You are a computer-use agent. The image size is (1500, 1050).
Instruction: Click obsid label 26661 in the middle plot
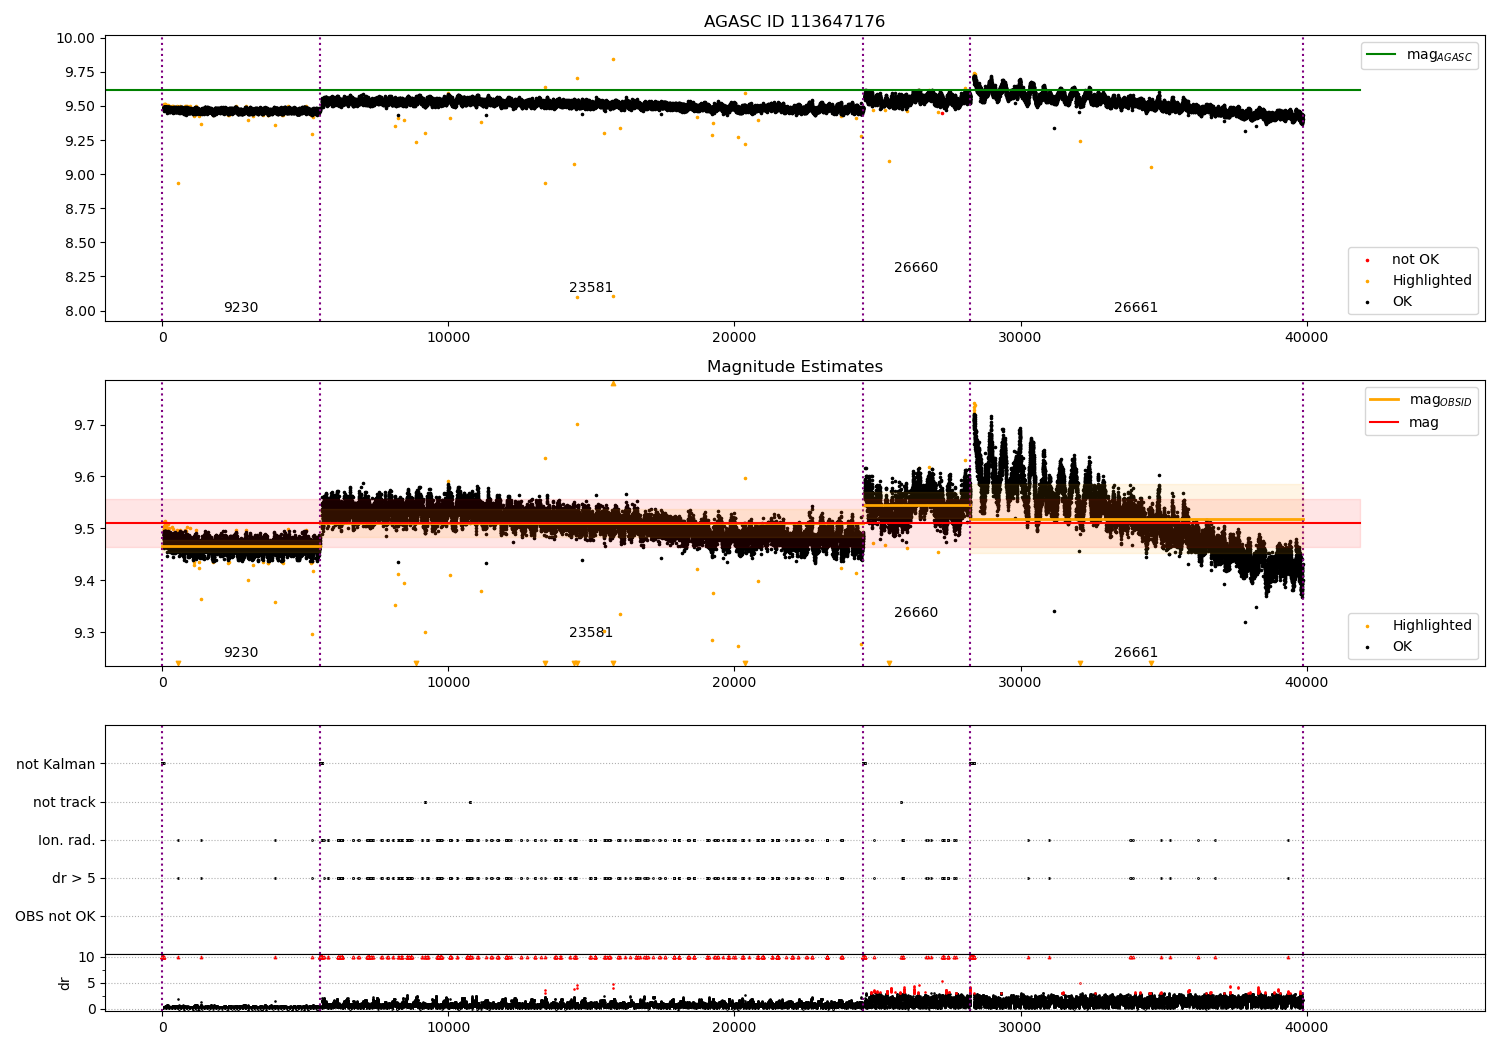1136,653
